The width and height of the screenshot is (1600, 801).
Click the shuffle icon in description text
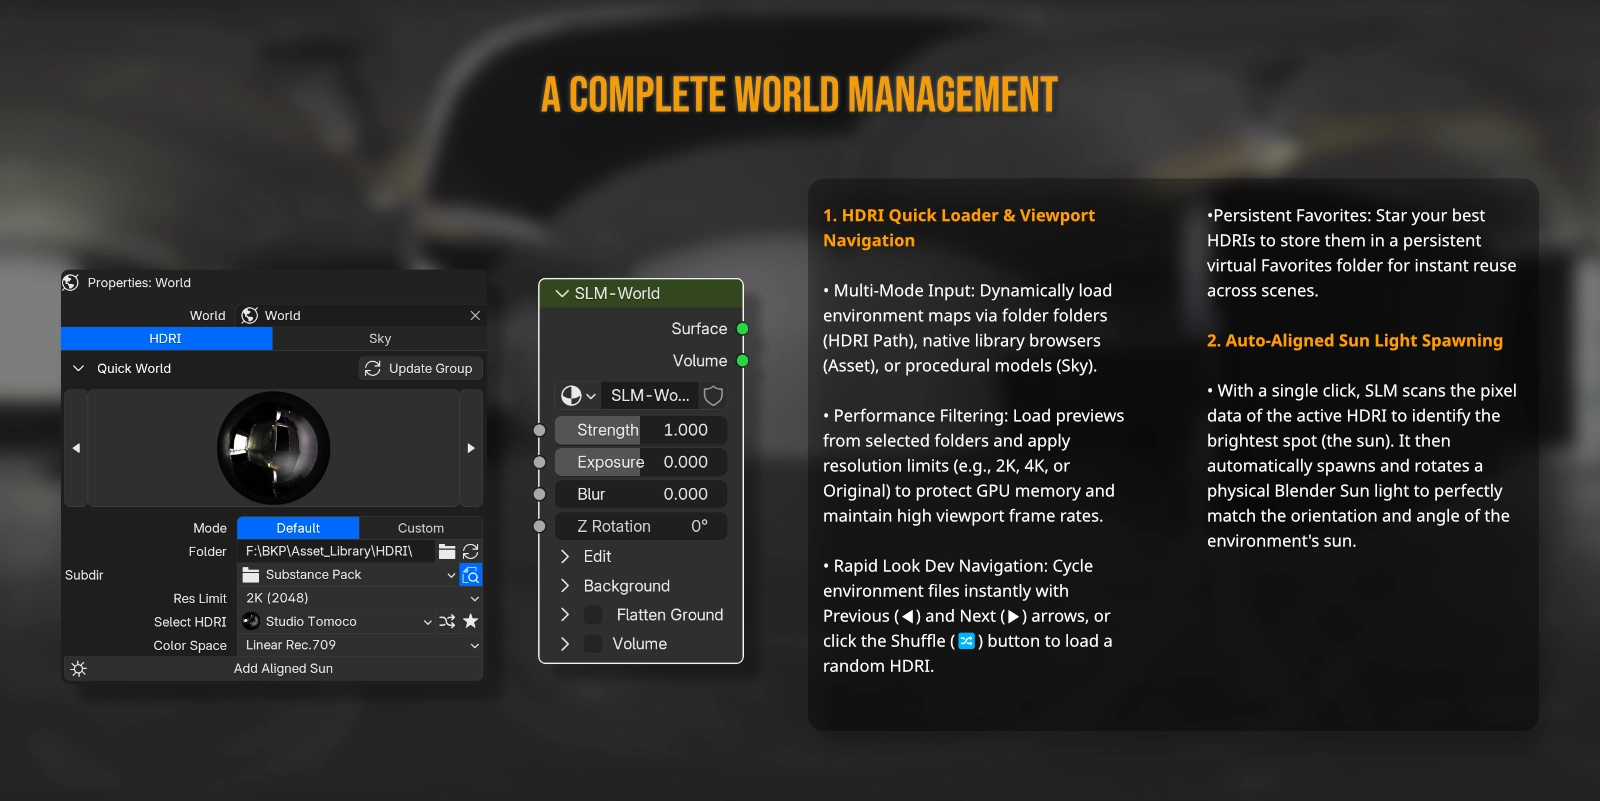966,641
